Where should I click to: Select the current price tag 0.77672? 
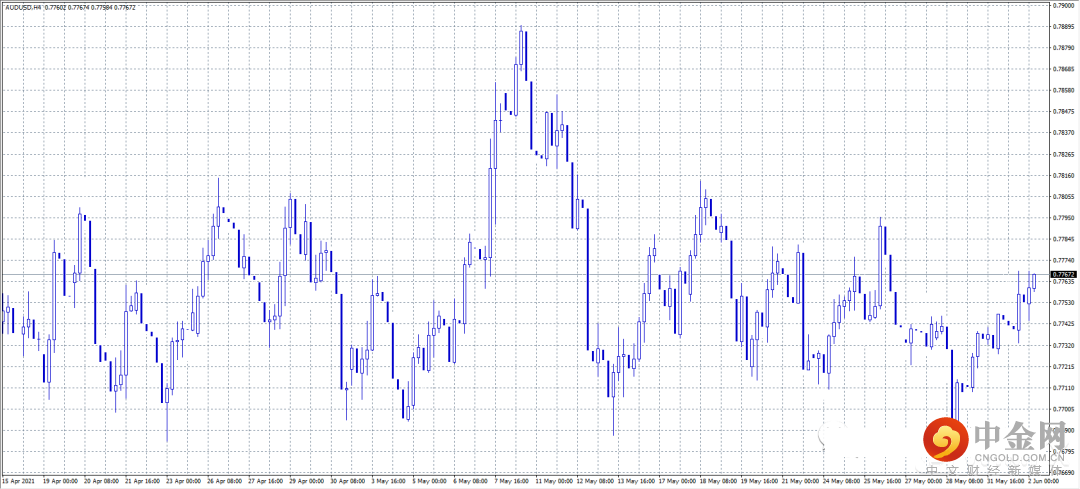(x=1064, y=274)
